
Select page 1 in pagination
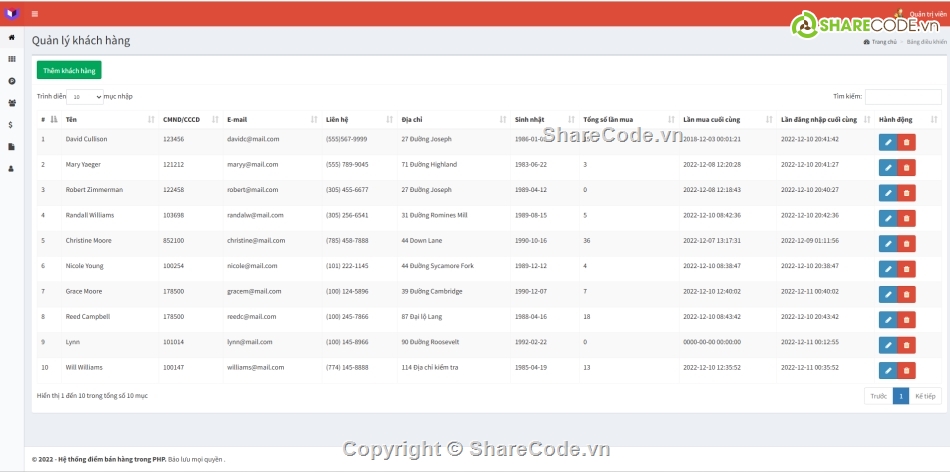click(x=900, y=396)
